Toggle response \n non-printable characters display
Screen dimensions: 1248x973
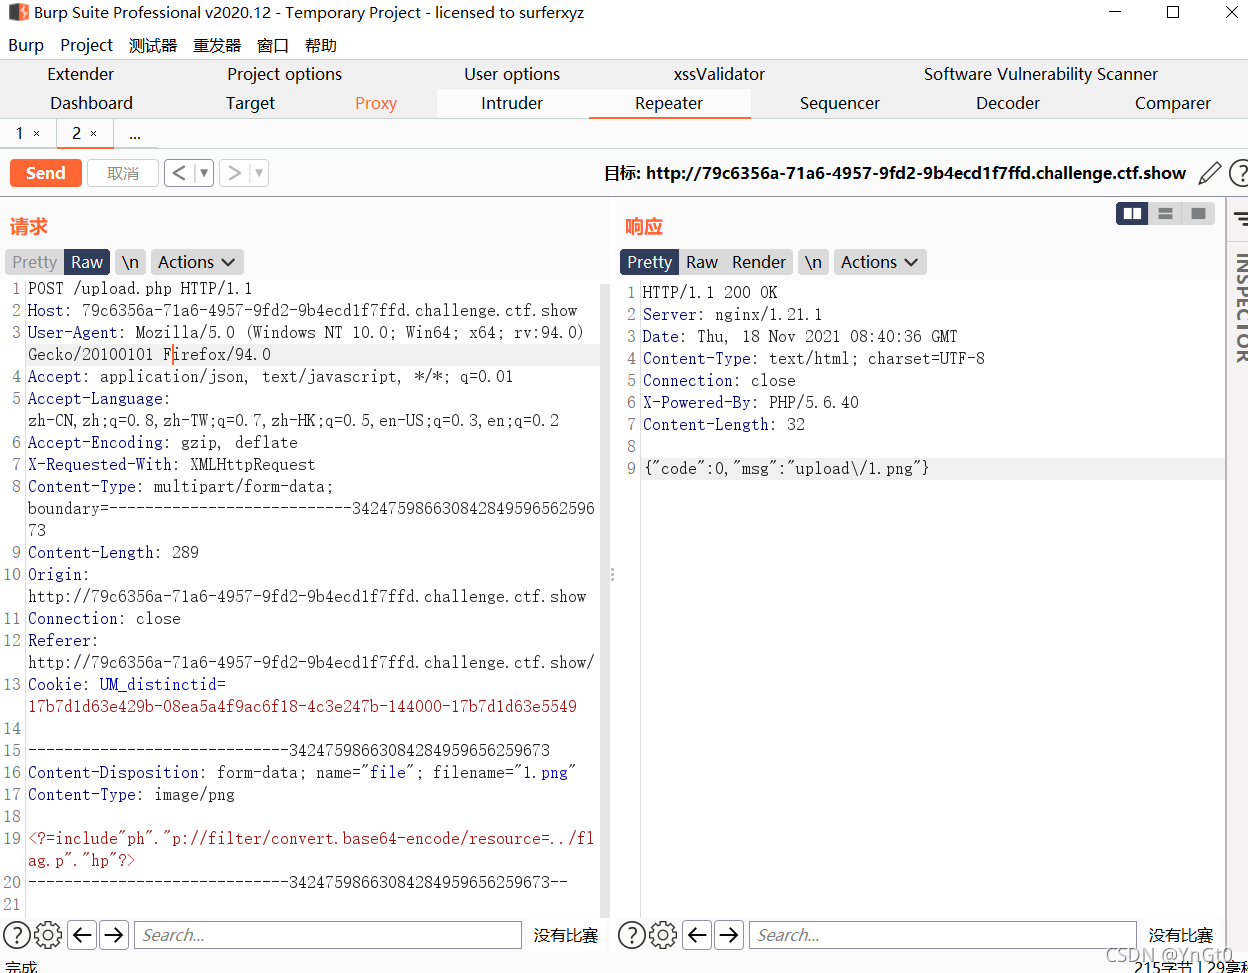pos(813,262)
